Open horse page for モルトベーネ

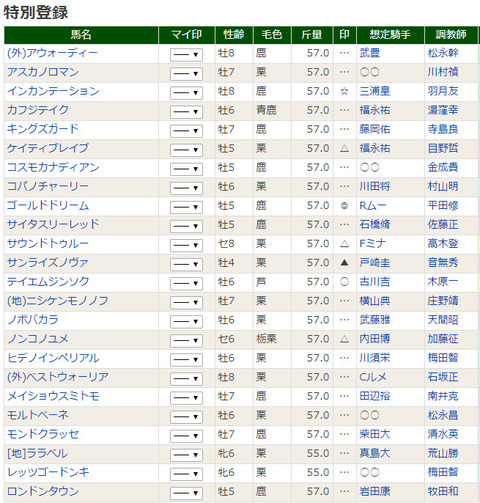click(x=38, y=415)
